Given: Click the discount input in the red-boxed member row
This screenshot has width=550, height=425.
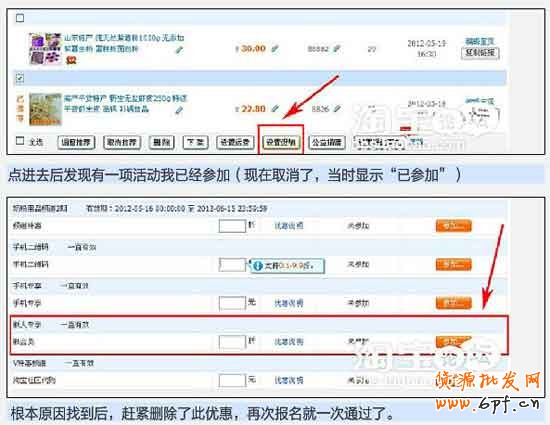Looking at the screenshot, I should 232,342.
